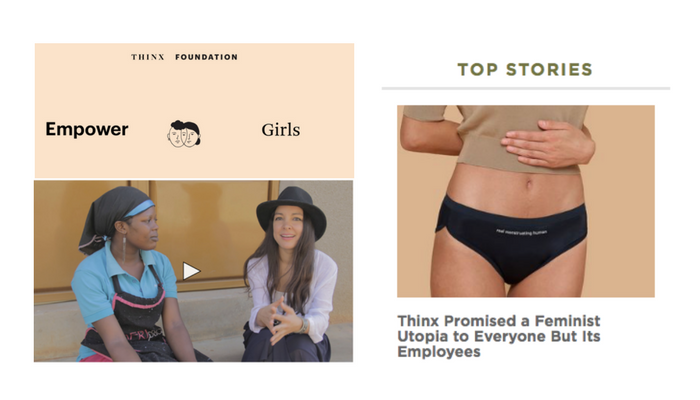Click the black hat in video frame

[292, 209]
